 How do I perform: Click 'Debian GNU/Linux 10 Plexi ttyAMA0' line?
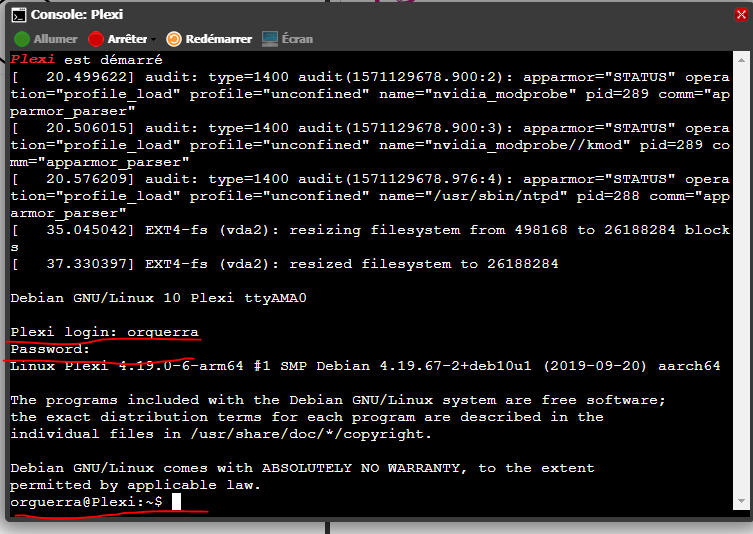[158, 298]
